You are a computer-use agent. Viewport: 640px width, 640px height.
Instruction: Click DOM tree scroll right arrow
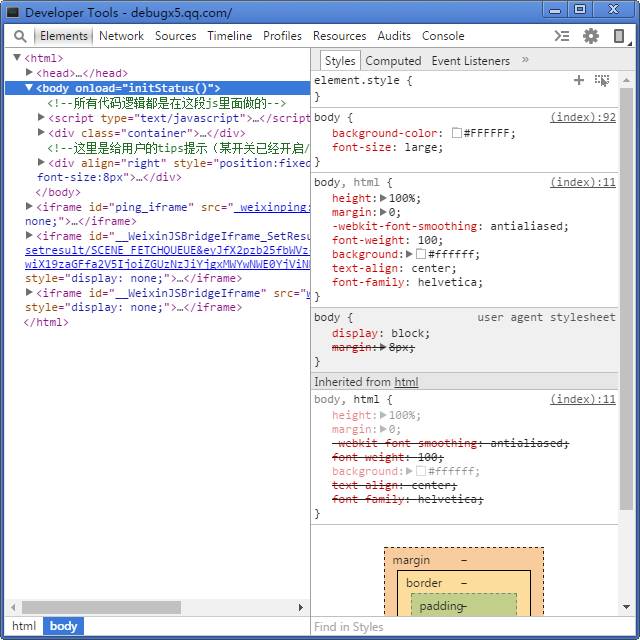pyautogui.click(x=301, y=607)
